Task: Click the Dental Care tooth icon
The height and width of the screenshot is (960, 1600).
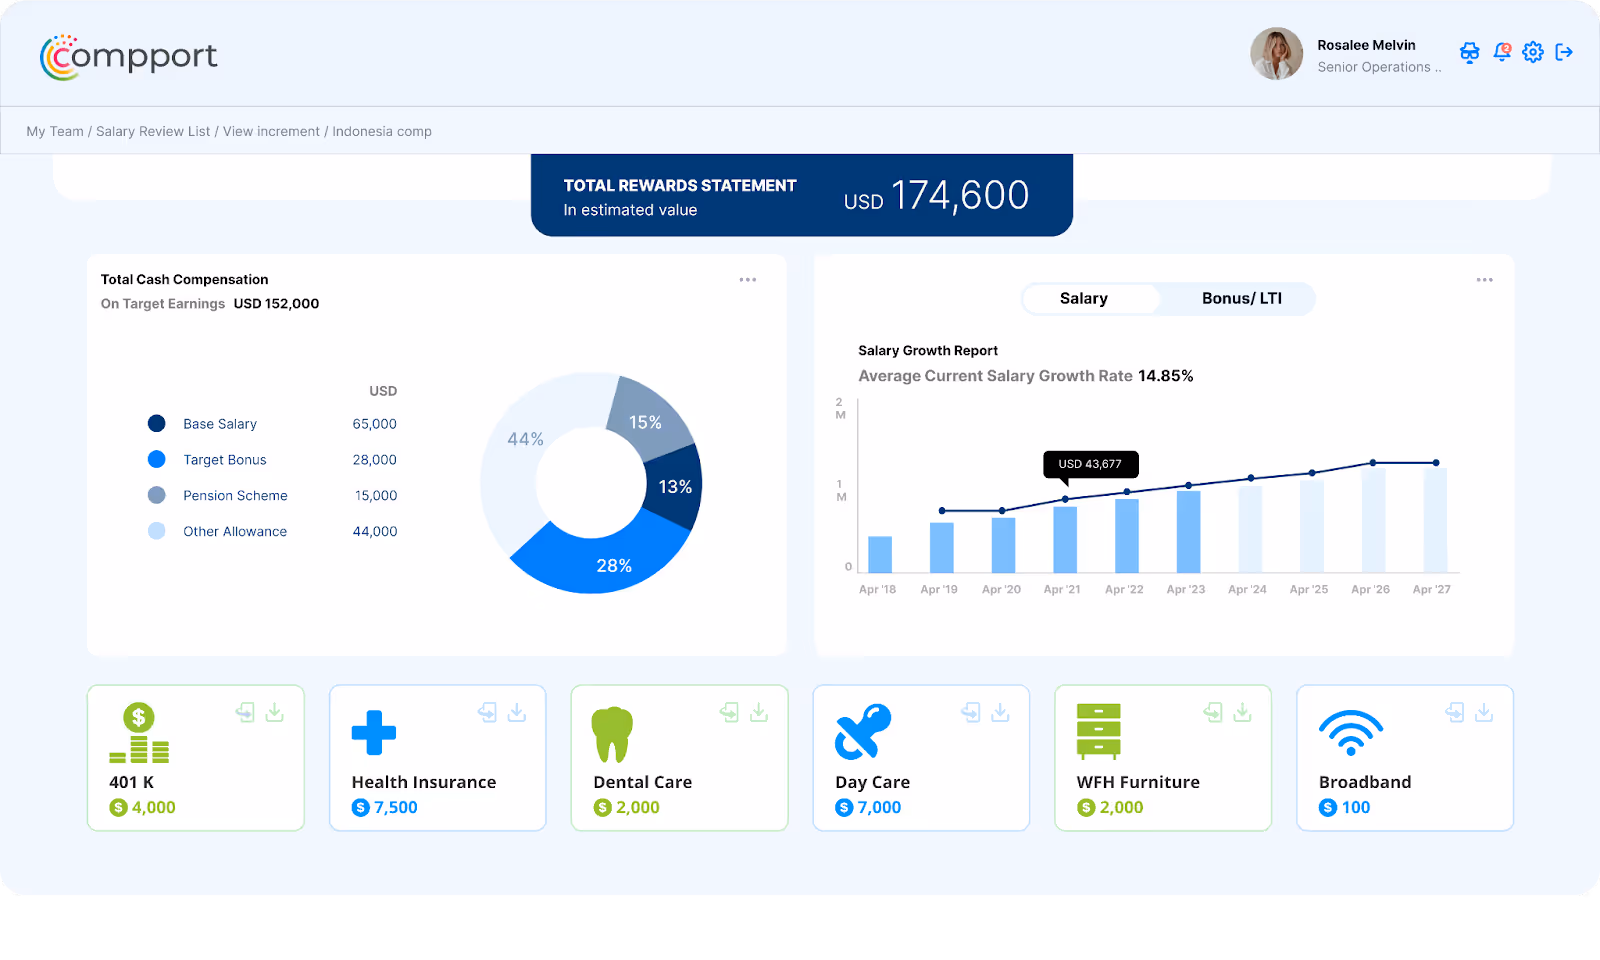Action: pos(612,733)
